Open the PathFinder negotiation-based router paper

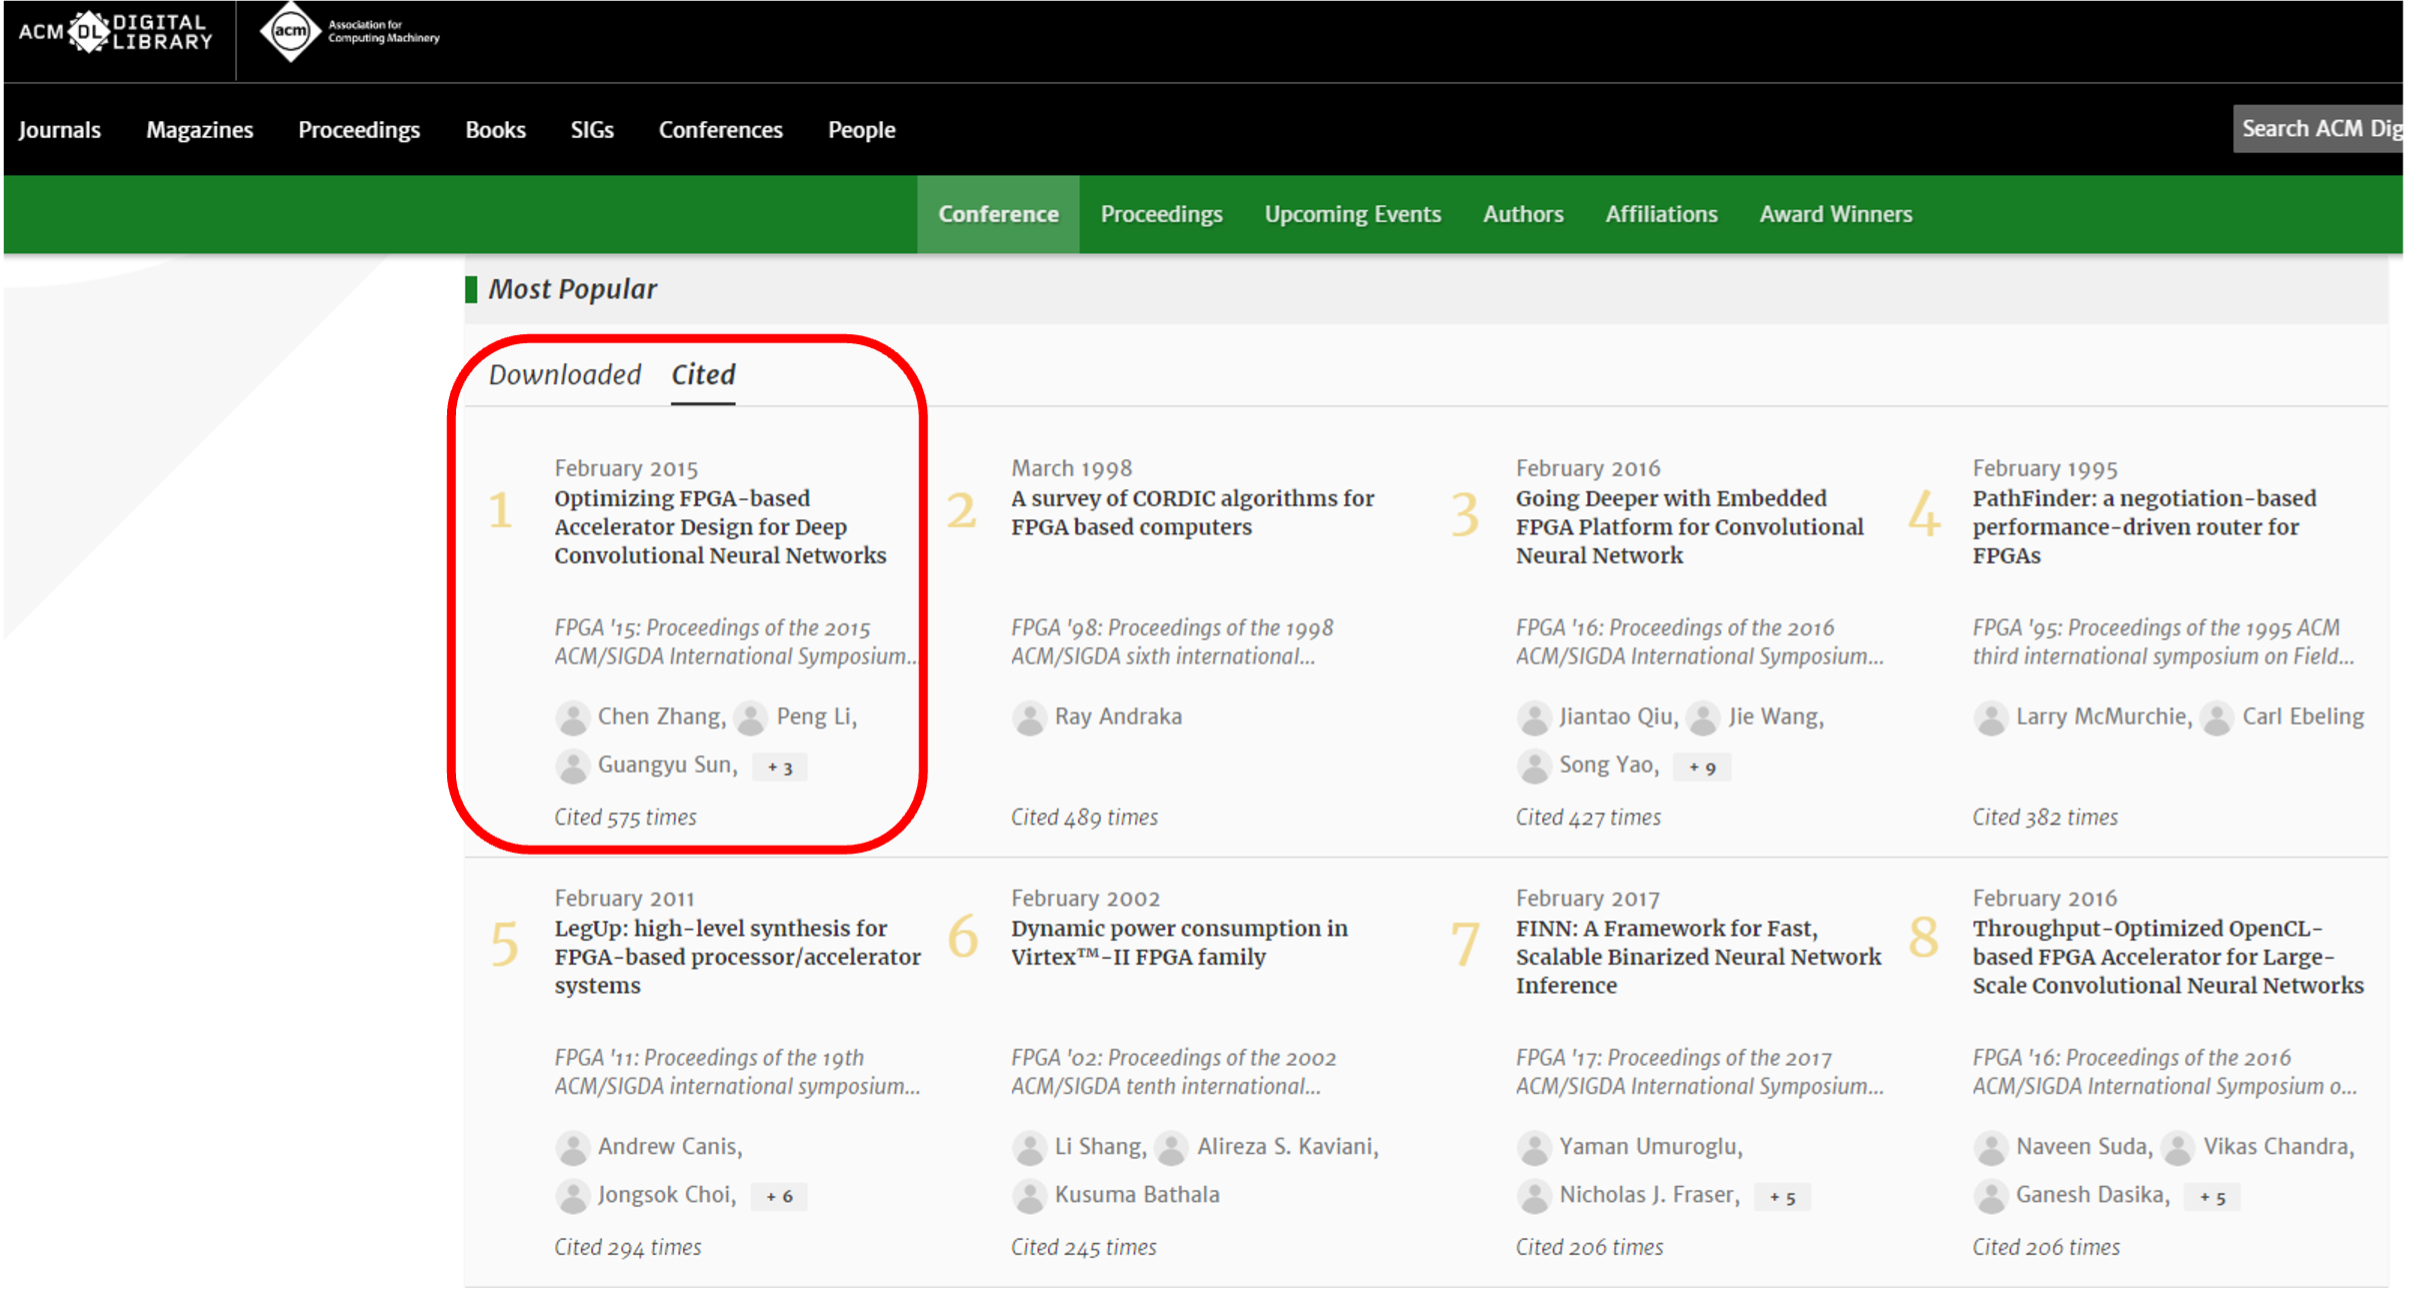click(2144, 527)
